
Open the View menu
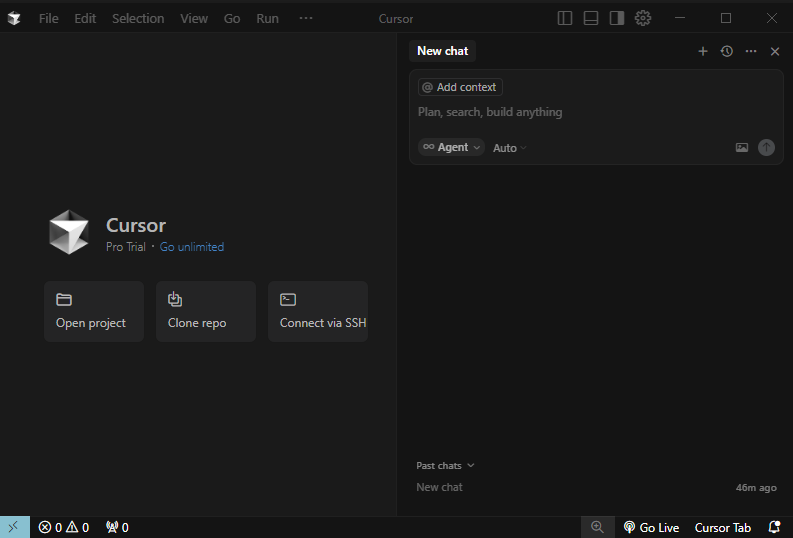point(194,19)
